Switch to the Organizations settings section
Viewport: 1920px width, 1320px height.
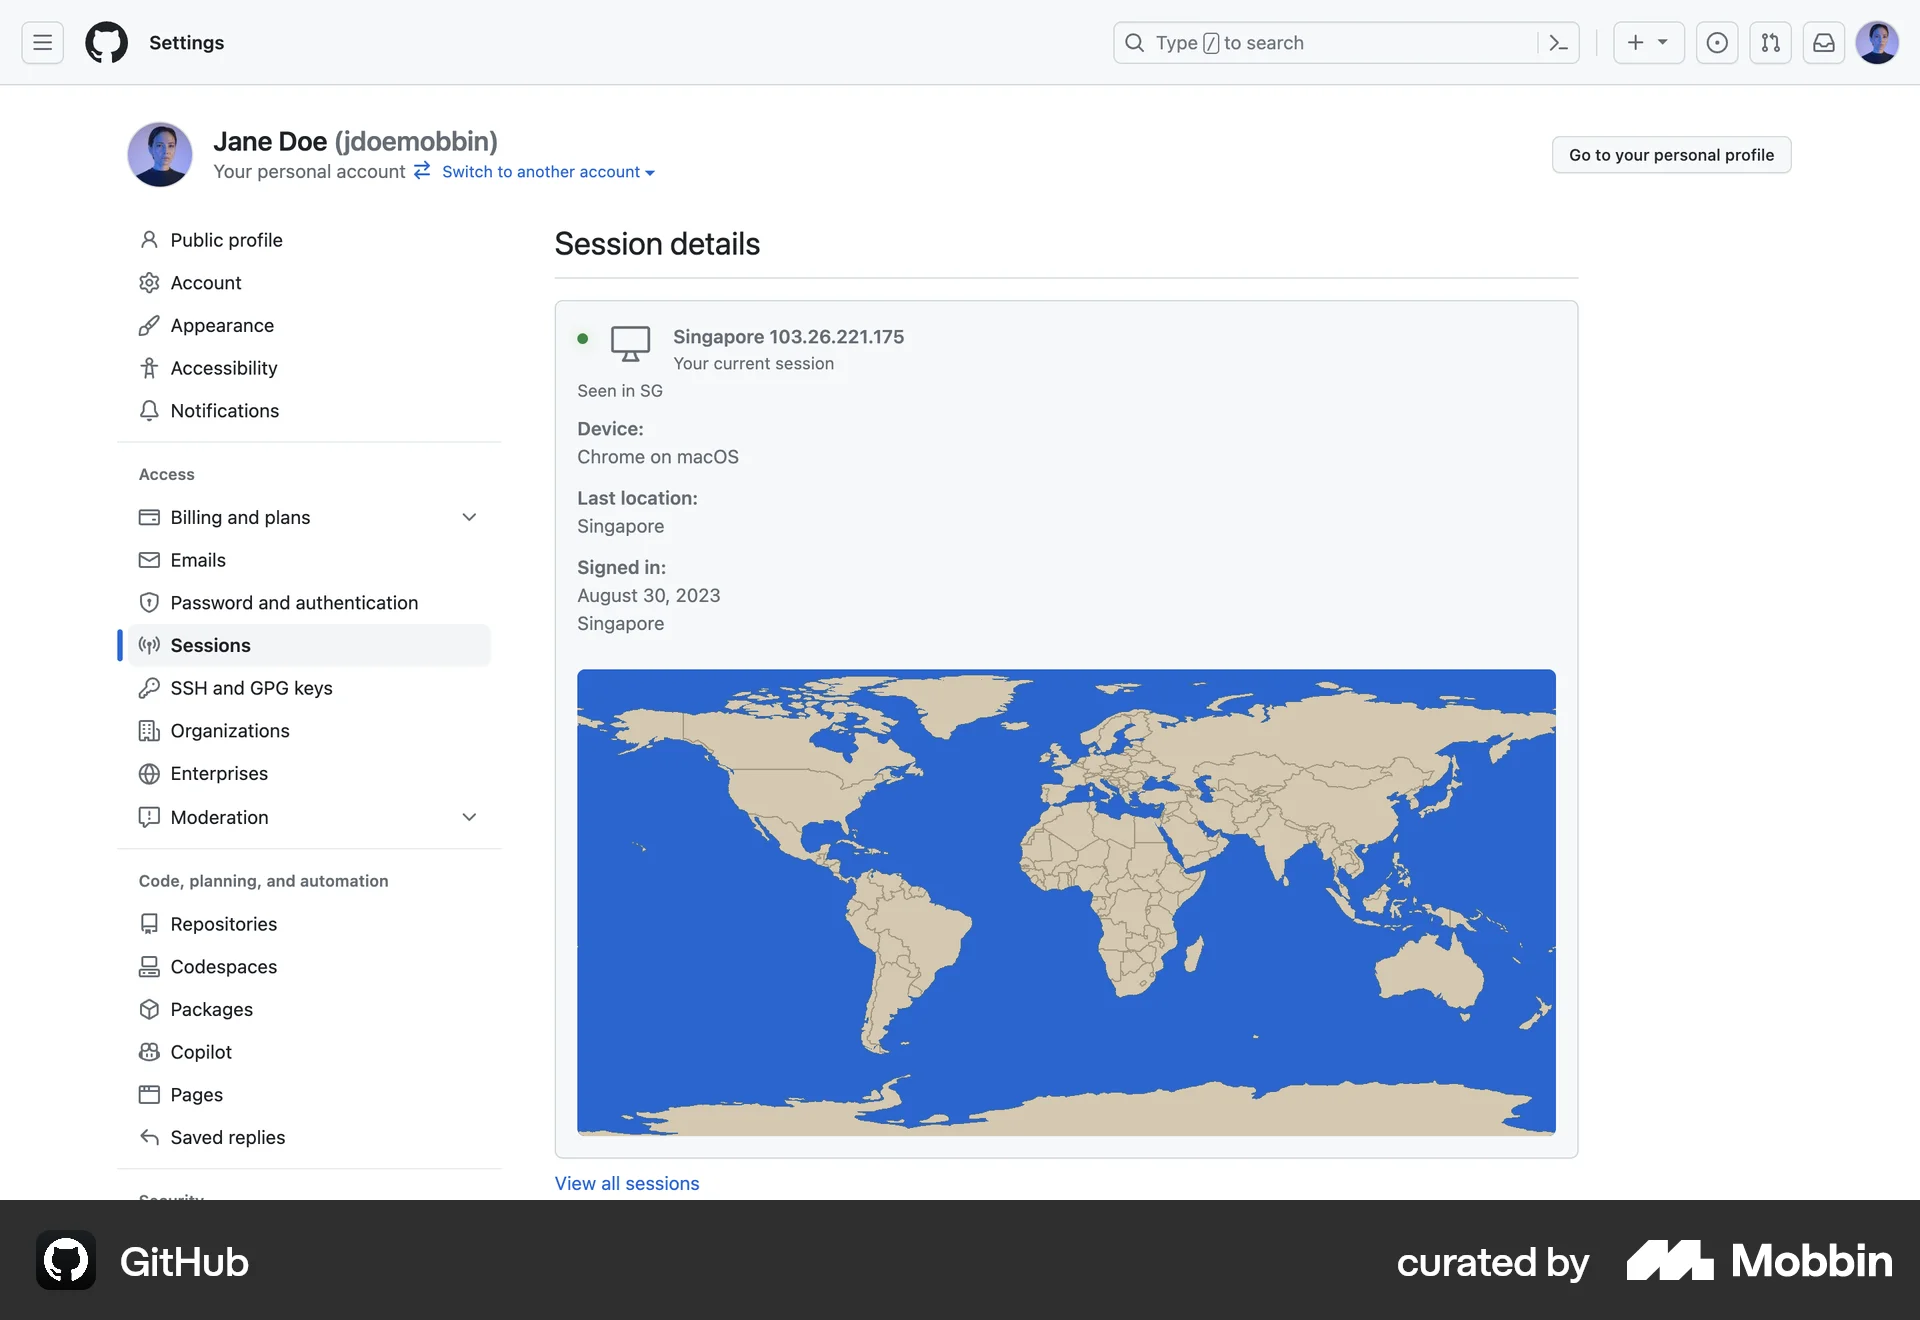click(229, 731)
